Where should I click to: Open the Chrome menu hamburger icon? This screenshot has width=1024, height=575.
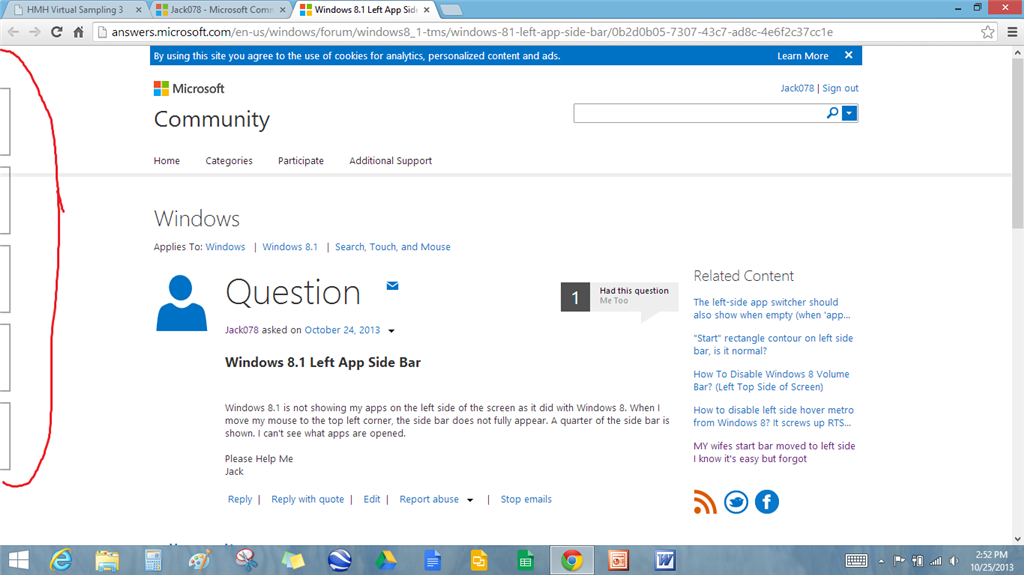(x=1012, y=32)
